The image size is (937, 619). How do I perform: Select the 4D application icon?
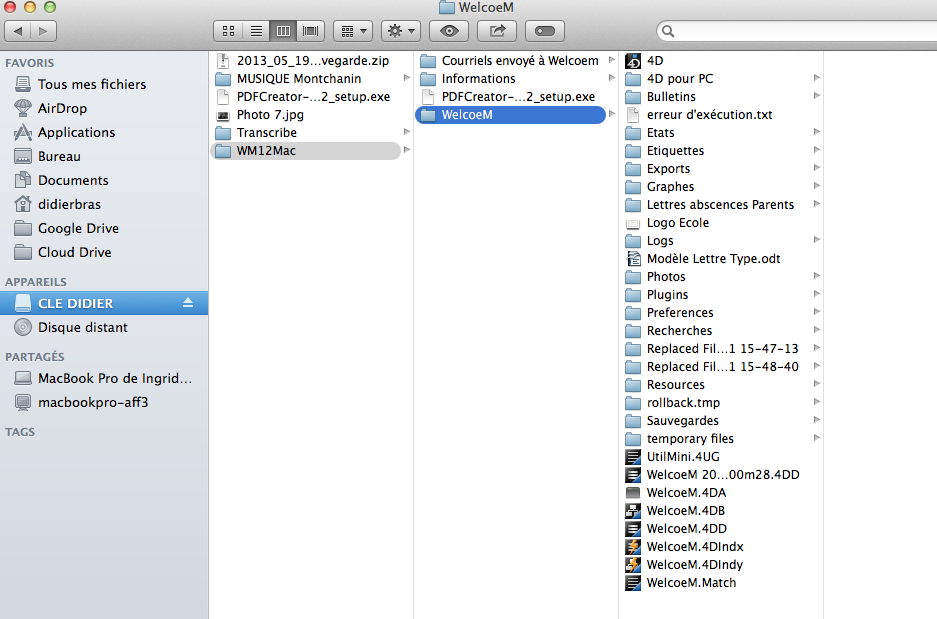coord(633,60)
